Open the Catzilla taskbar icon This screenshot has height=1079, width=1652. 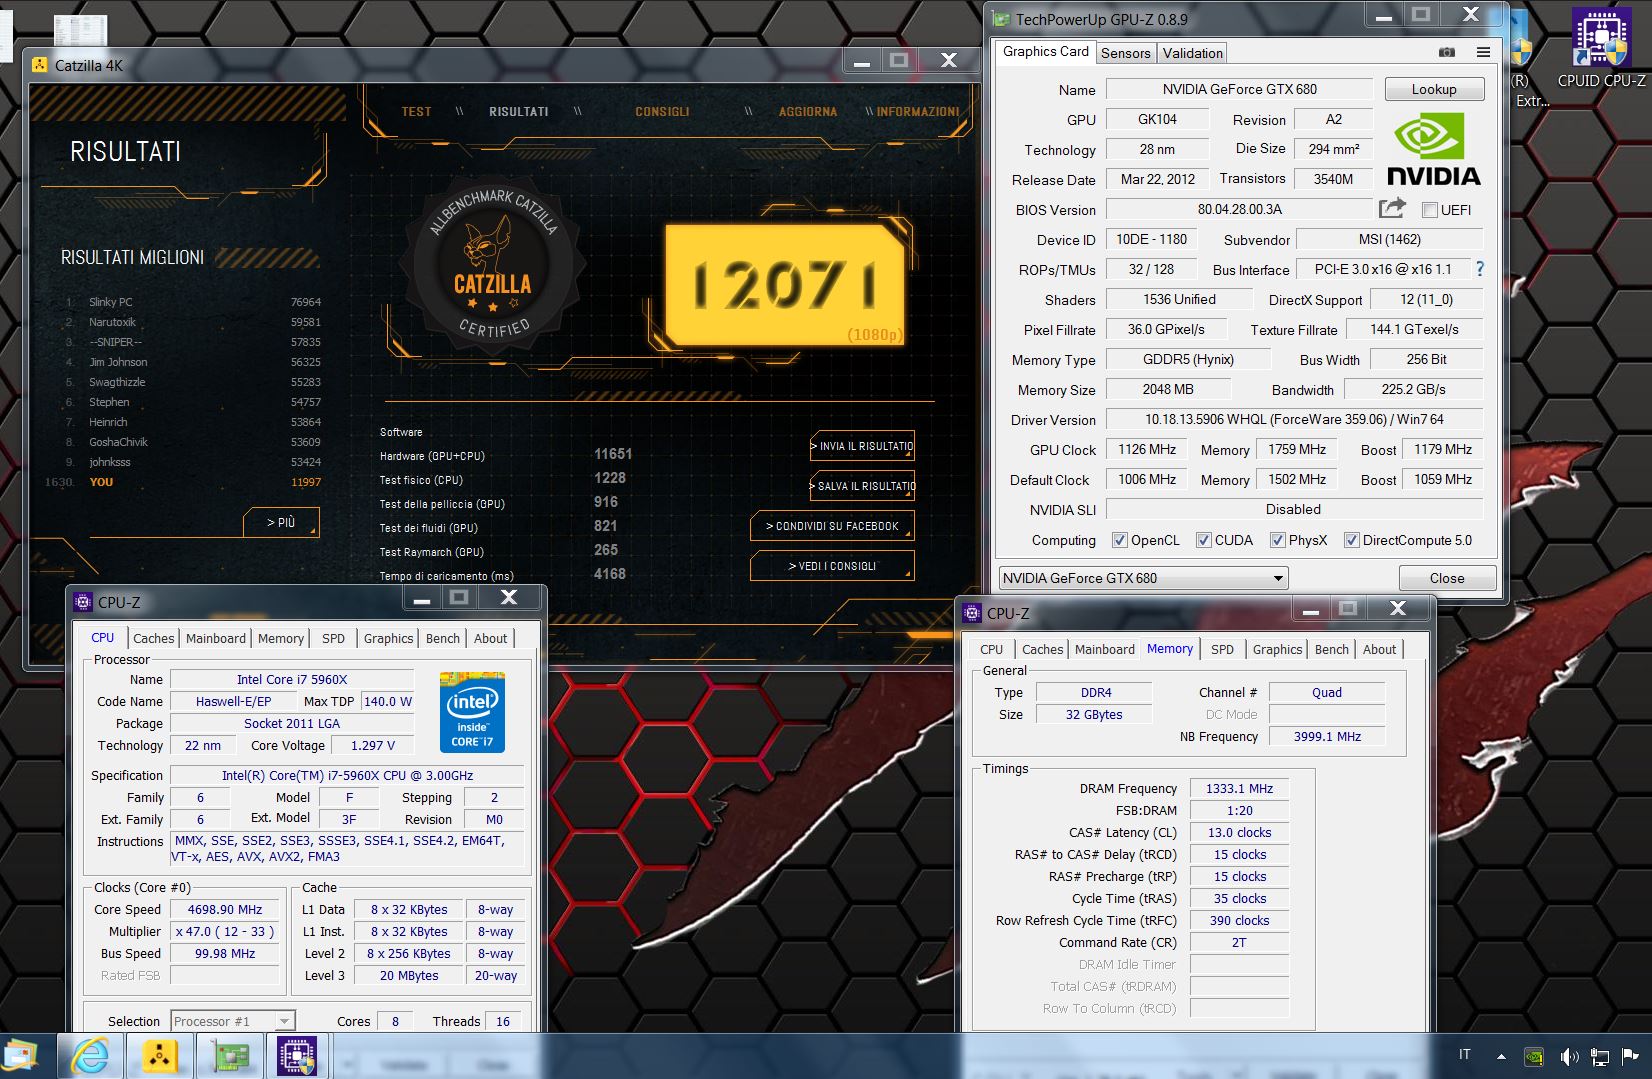[x=159, y=1056]
